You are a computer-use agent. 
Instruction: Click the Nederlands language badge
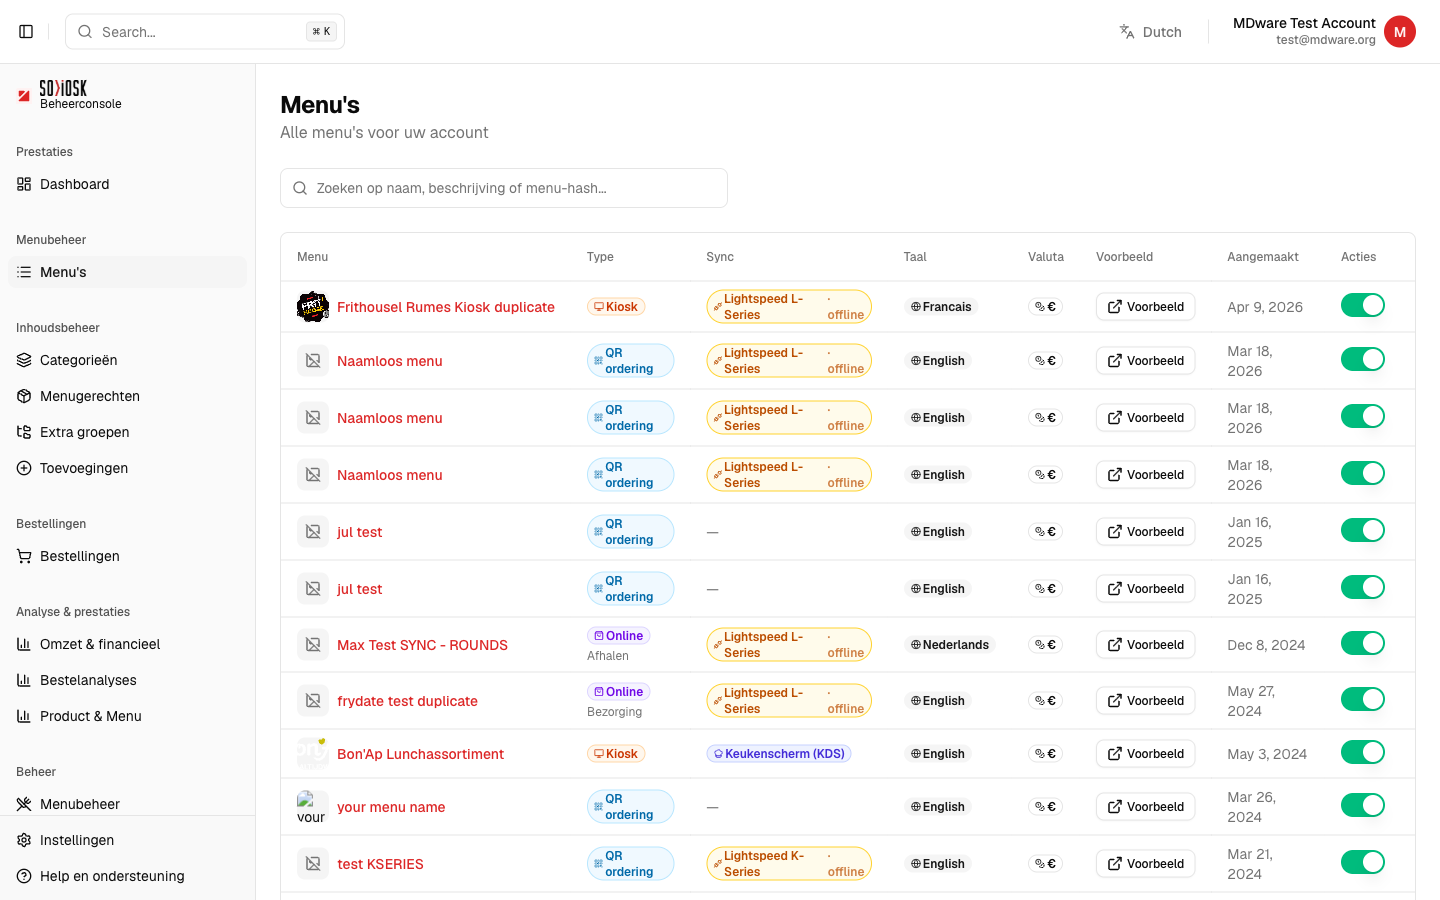[950, 645]
